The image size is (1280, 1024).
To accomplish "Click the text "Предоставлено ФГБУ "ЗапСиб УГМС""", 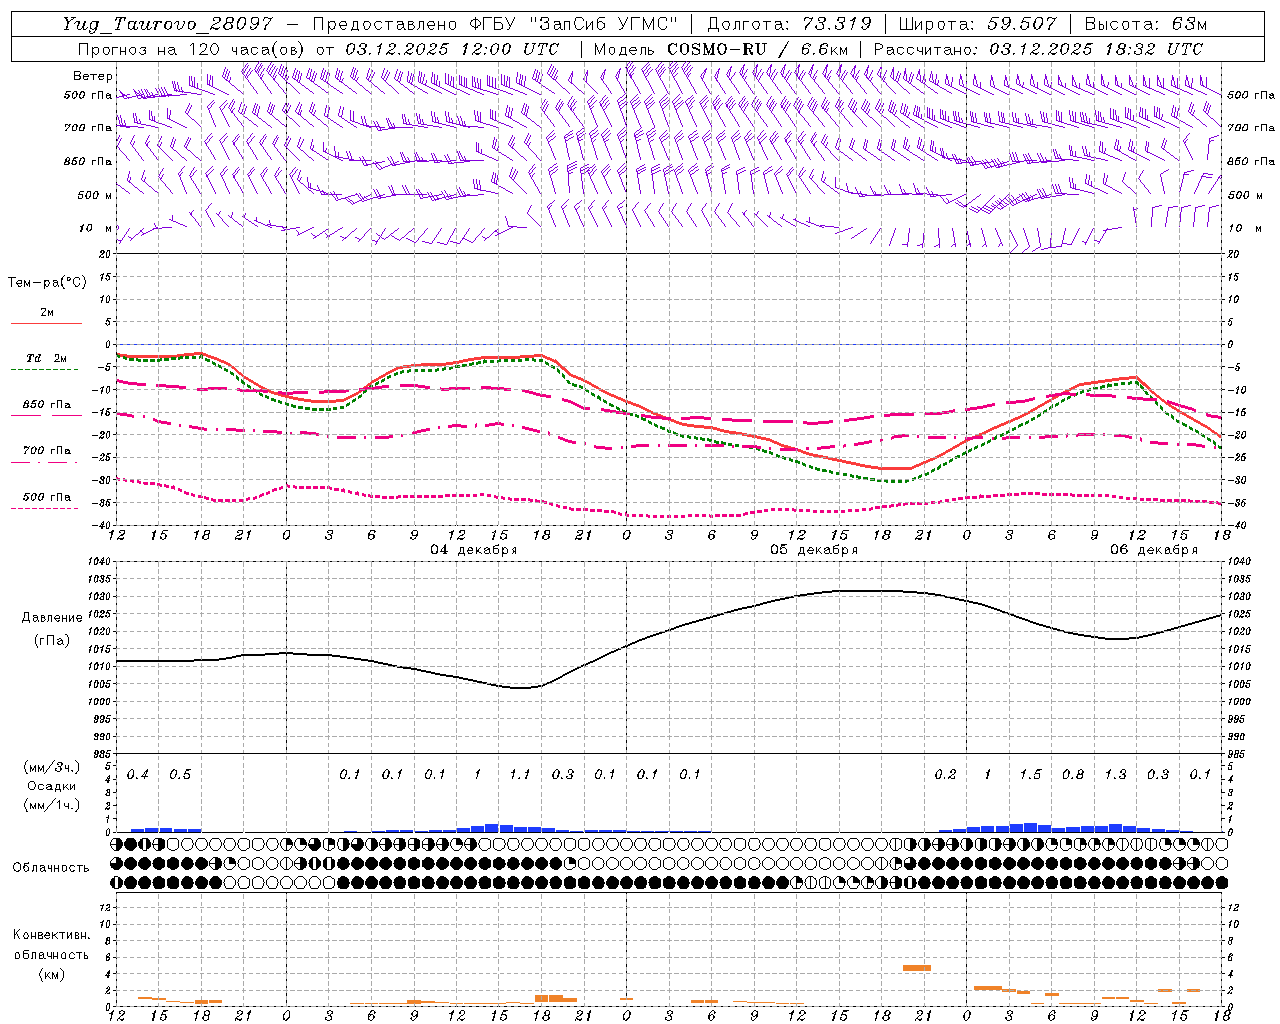I will point(496,24).
